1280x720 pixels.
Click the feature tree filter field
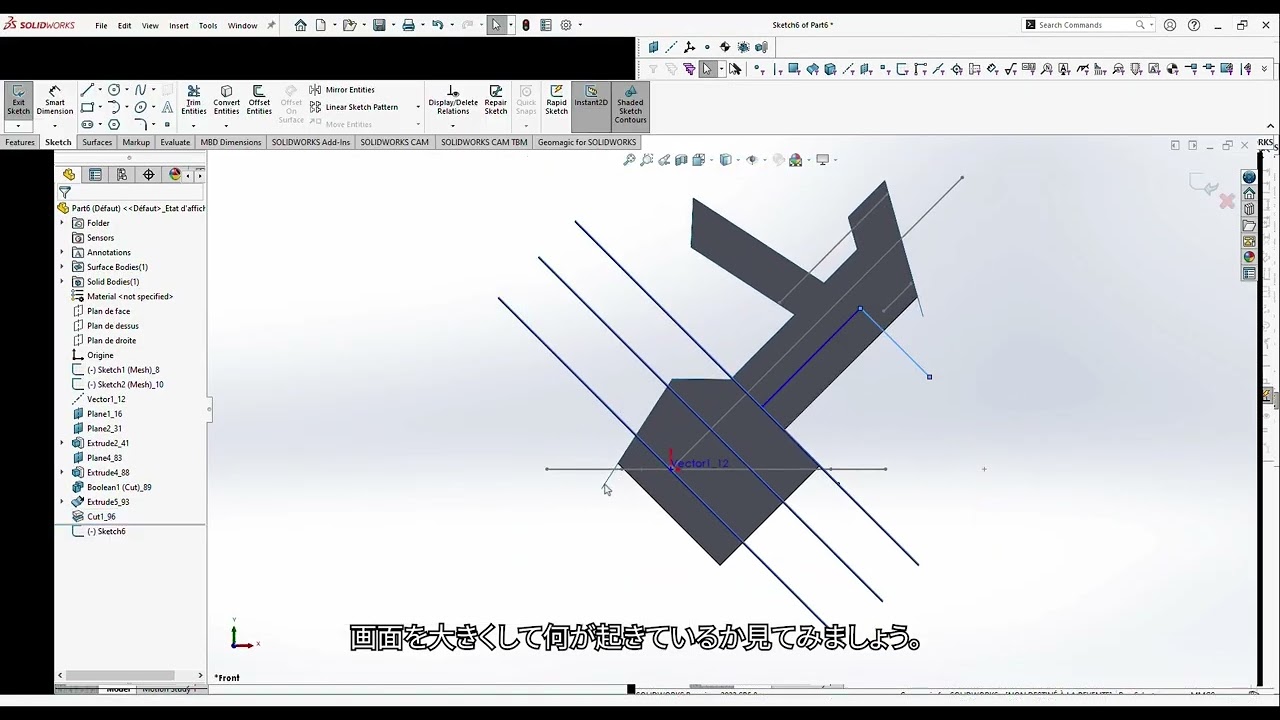(131, 192)
